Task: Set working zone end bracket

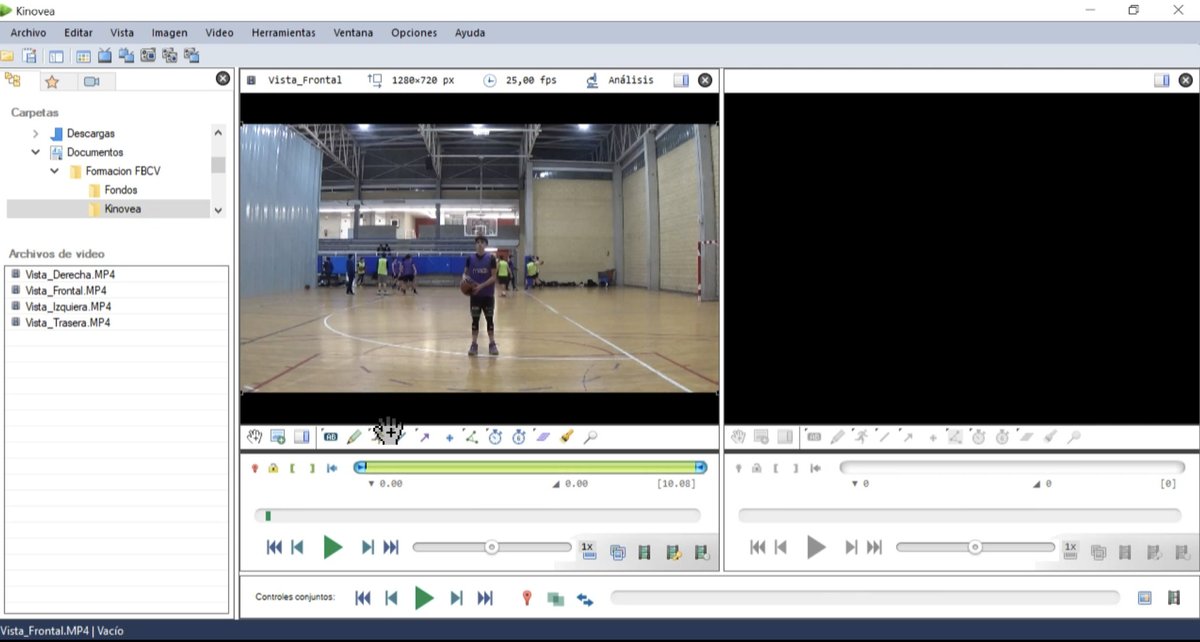Action: (x=312, y=468)
